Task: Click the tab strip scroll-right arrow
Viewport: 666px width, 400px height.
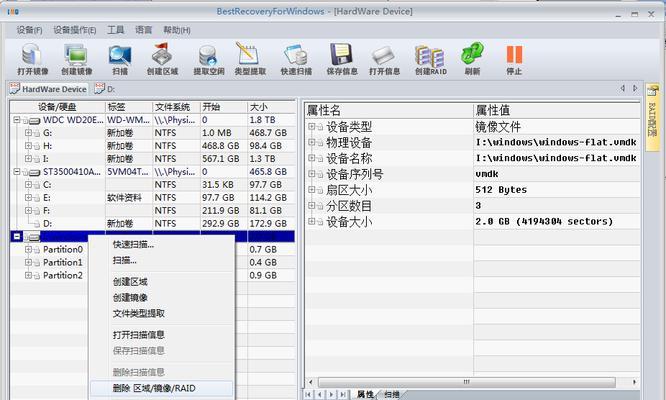Action: [635, 88]
